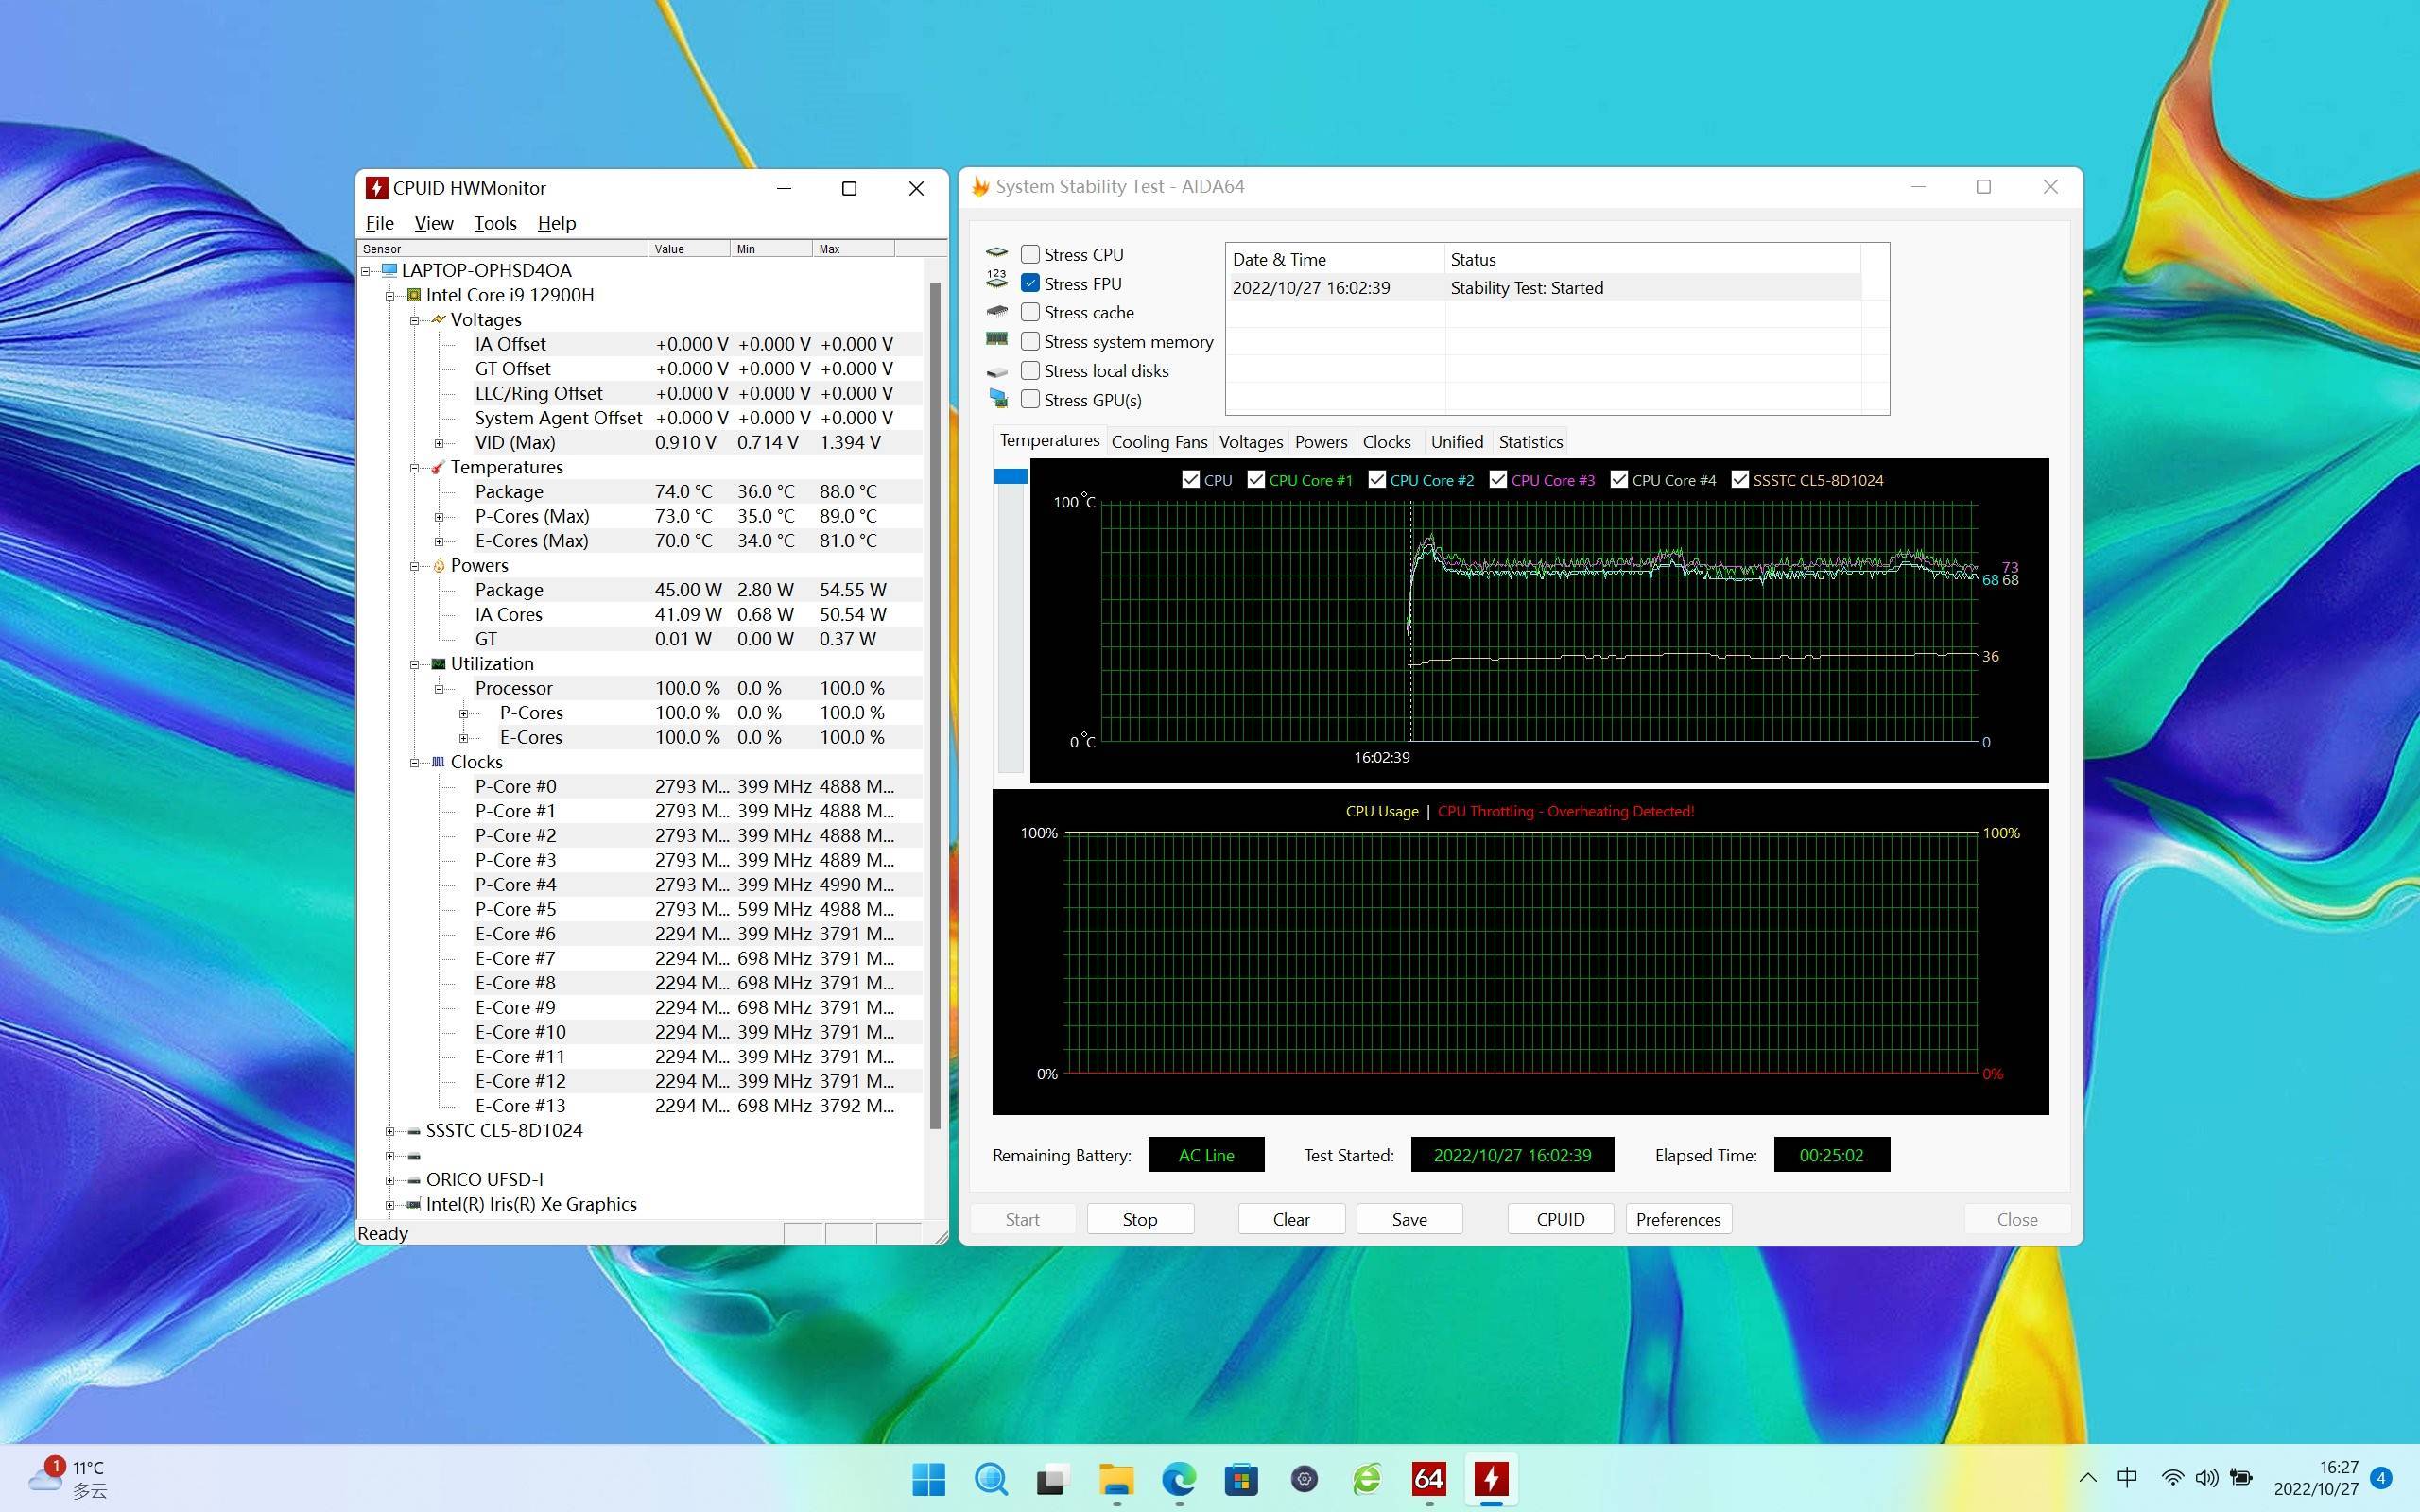Expand the SSSTC CL5-8D1024 tree node
2420x1512 pixels.
[390, 1131]
